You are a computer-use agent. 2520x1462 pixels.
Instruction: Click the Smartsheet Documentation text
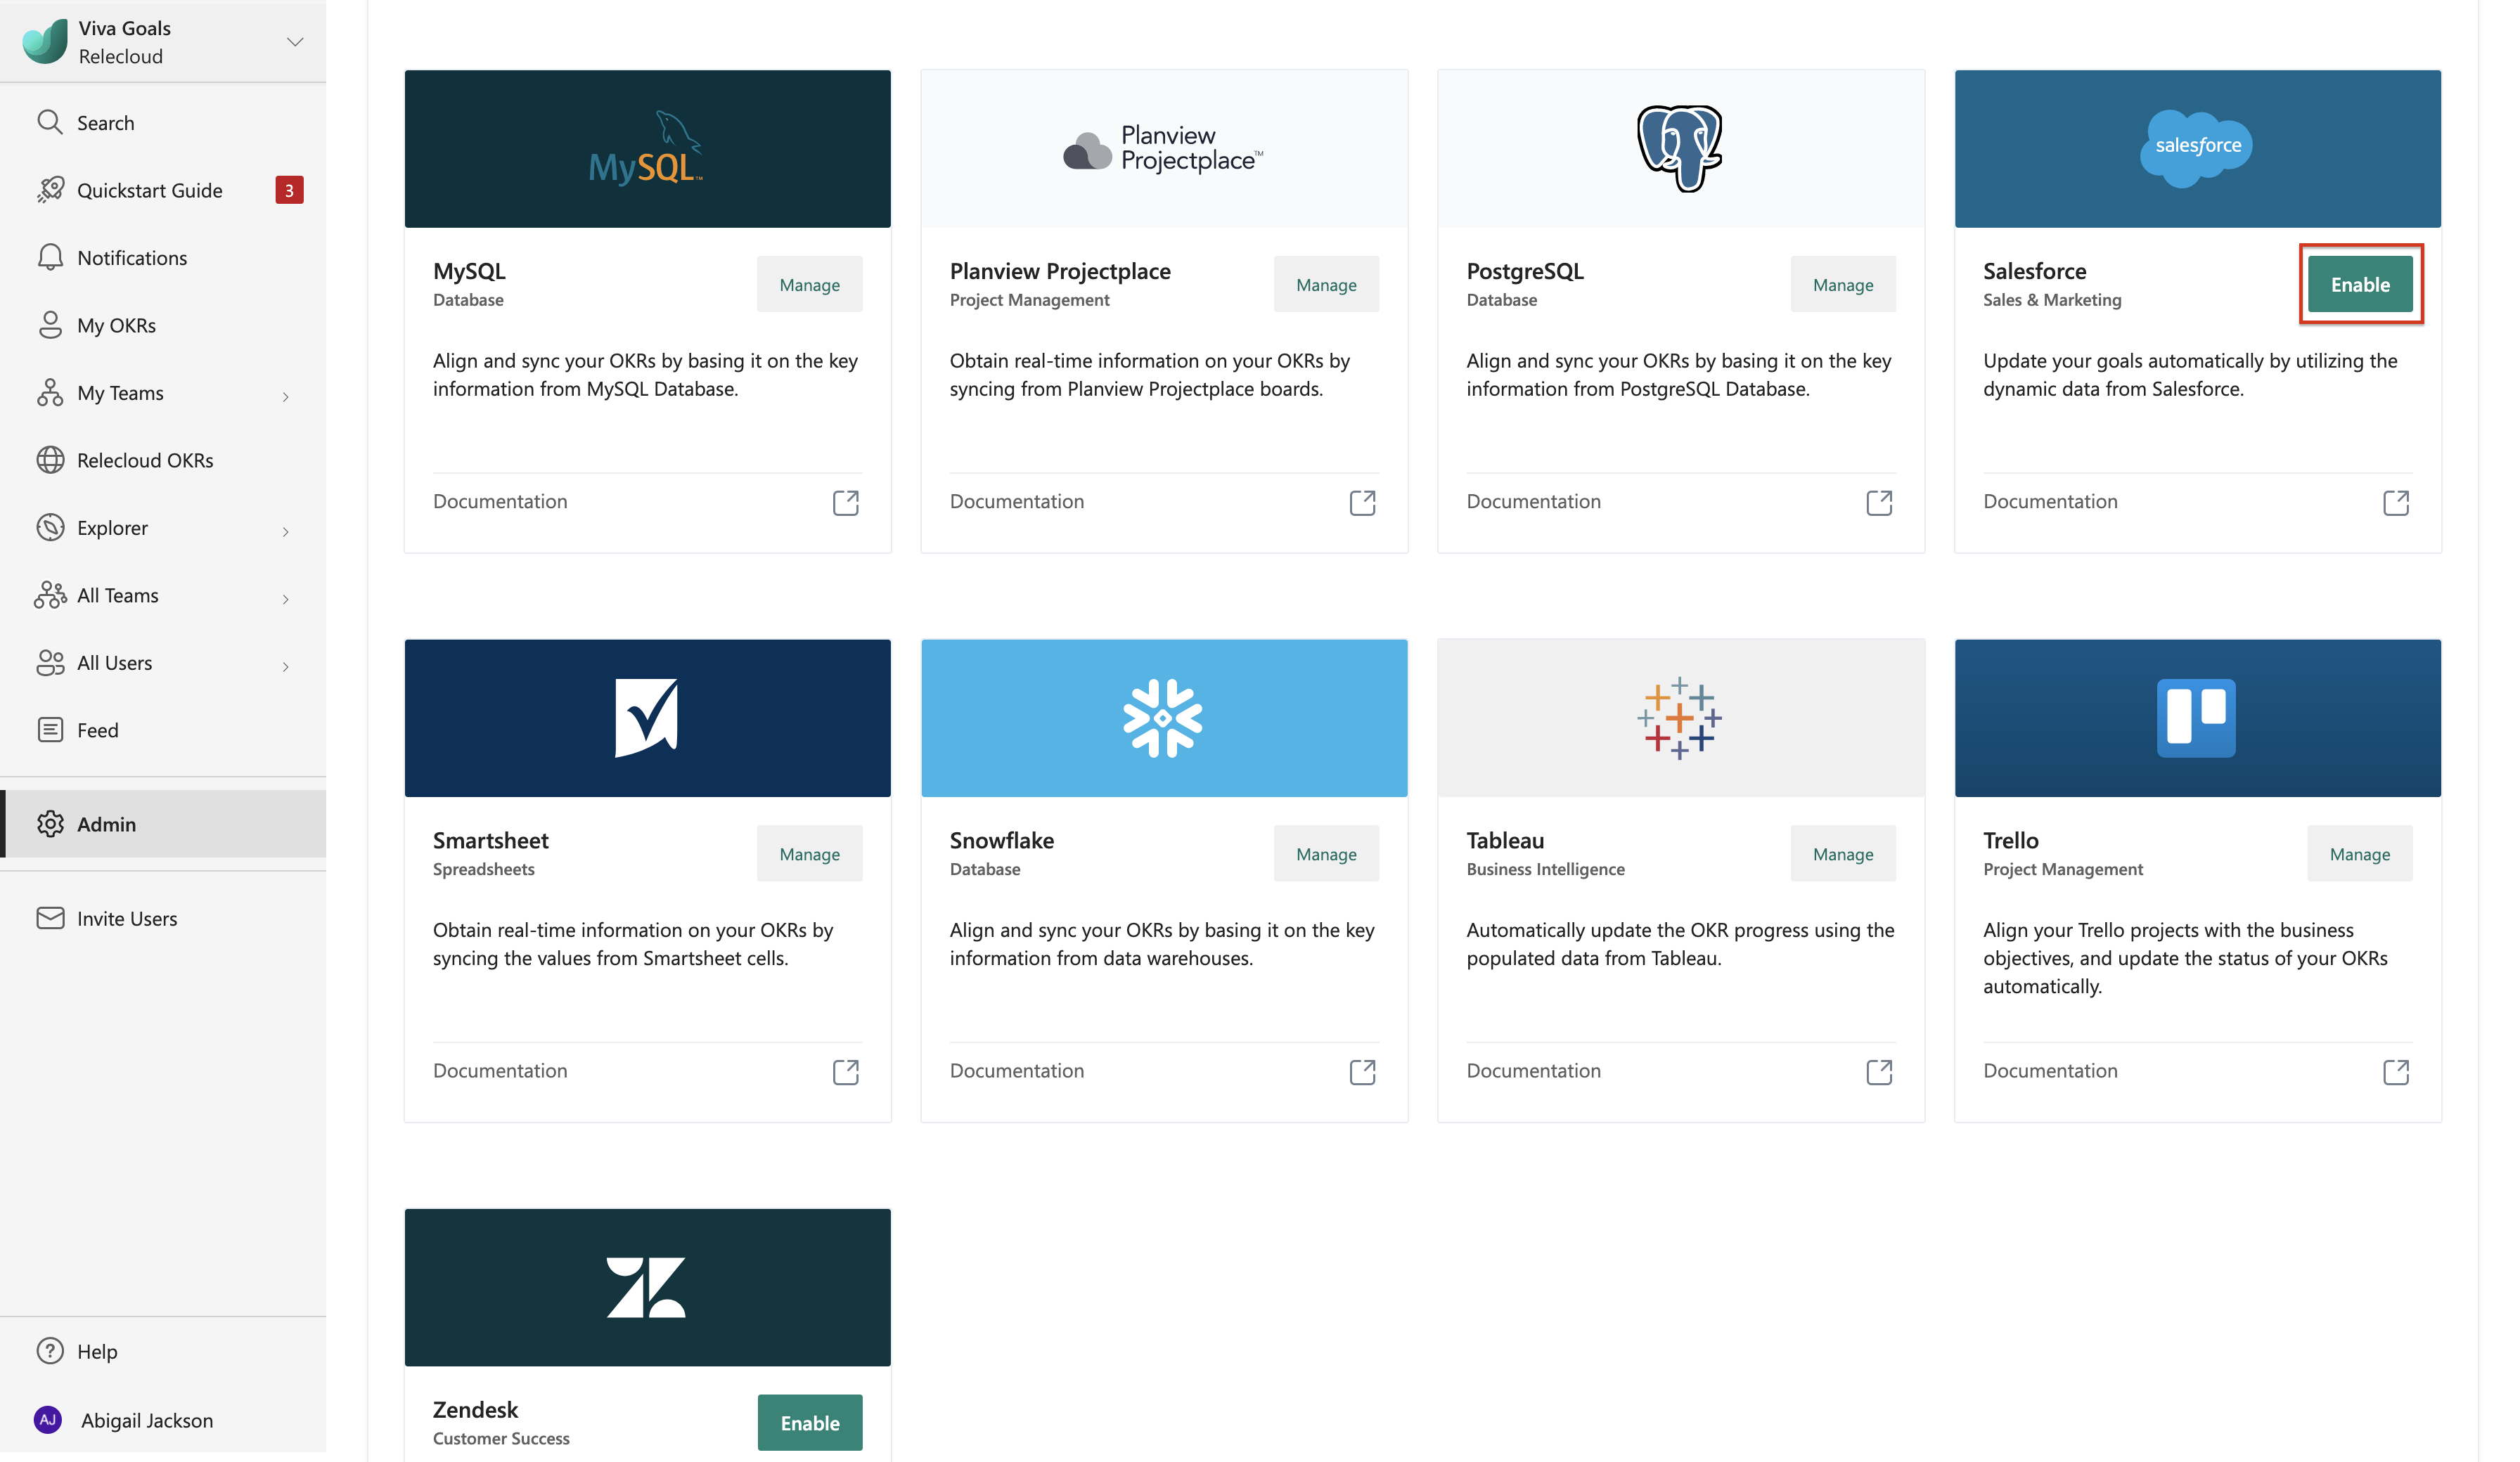click(500, 1071)
